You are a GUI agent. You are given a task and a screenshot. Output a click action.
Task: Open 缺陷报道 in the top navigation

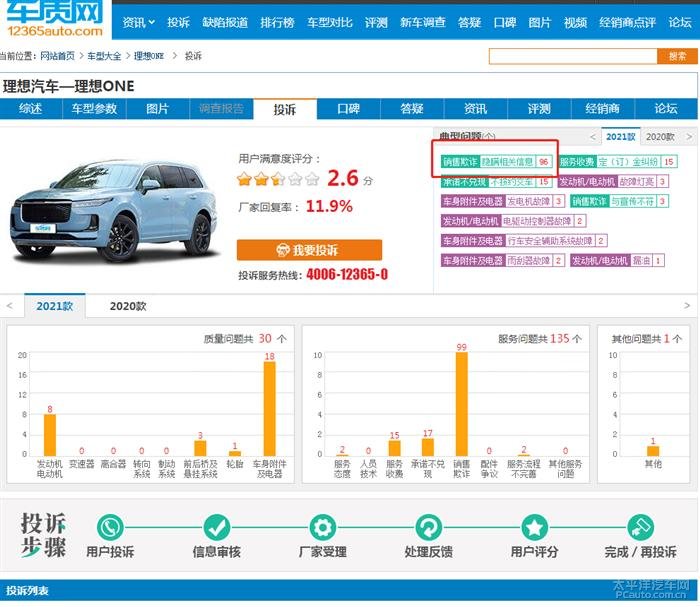(225, 22)
